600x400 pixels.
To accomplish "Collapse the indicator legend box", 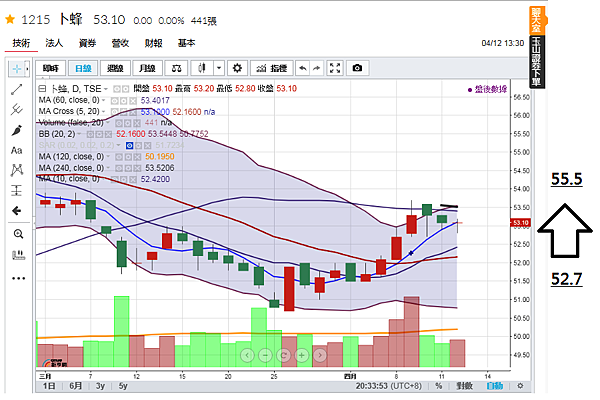I will (42, 89).
